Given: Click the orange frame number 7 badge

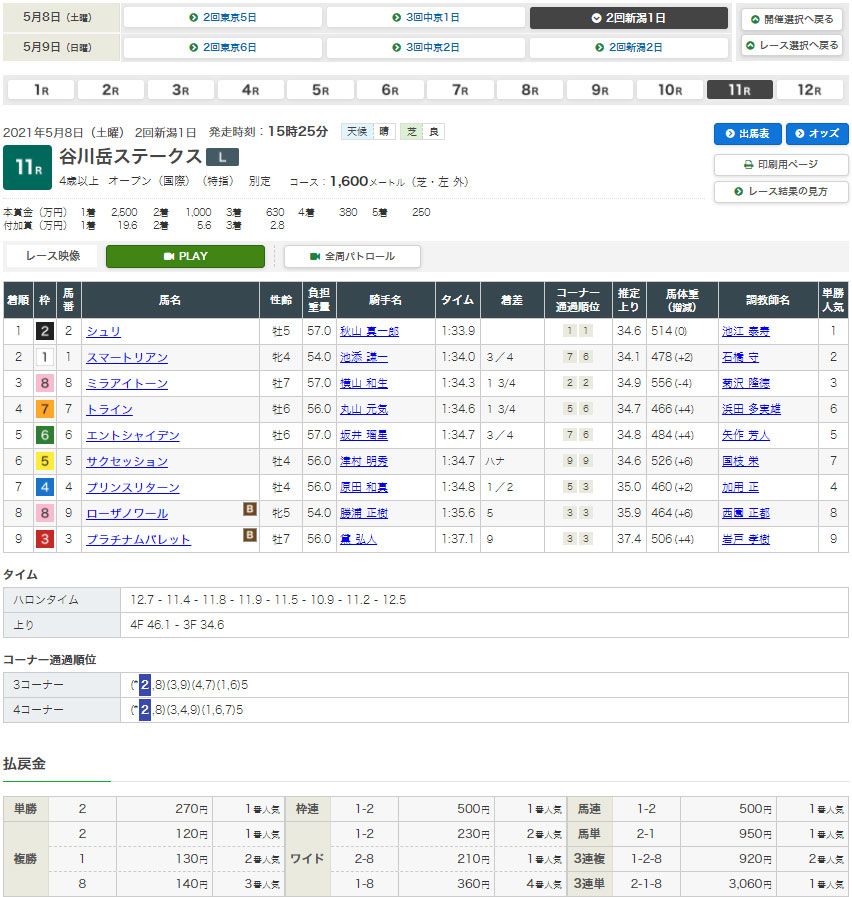Looking at the screenshot, I should click(45, 409).
